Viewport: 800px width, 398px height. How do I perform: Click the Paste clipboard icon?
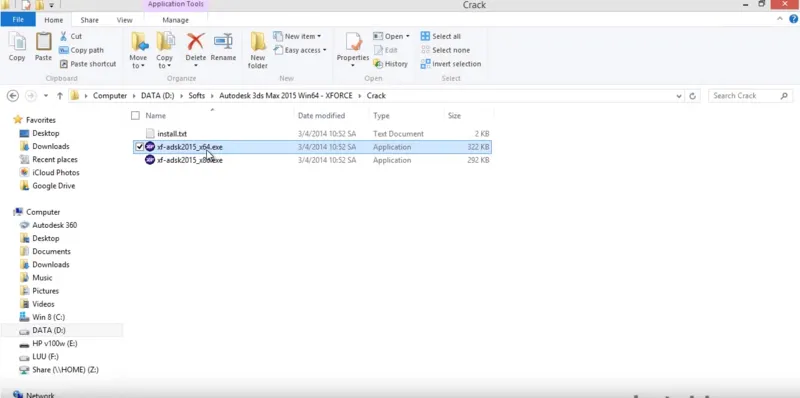pos(43,42)
